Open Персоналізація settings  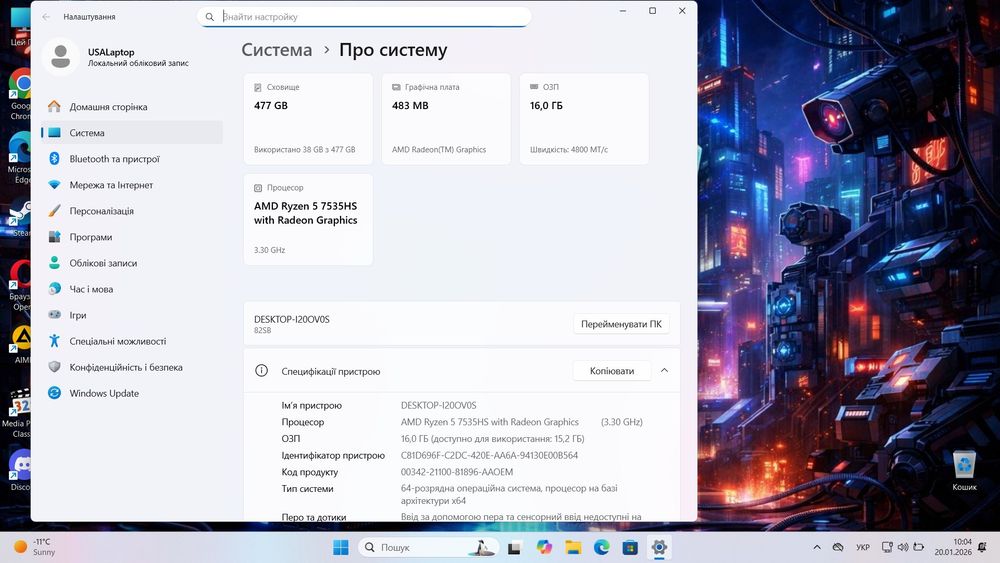[x=132, y=211]
